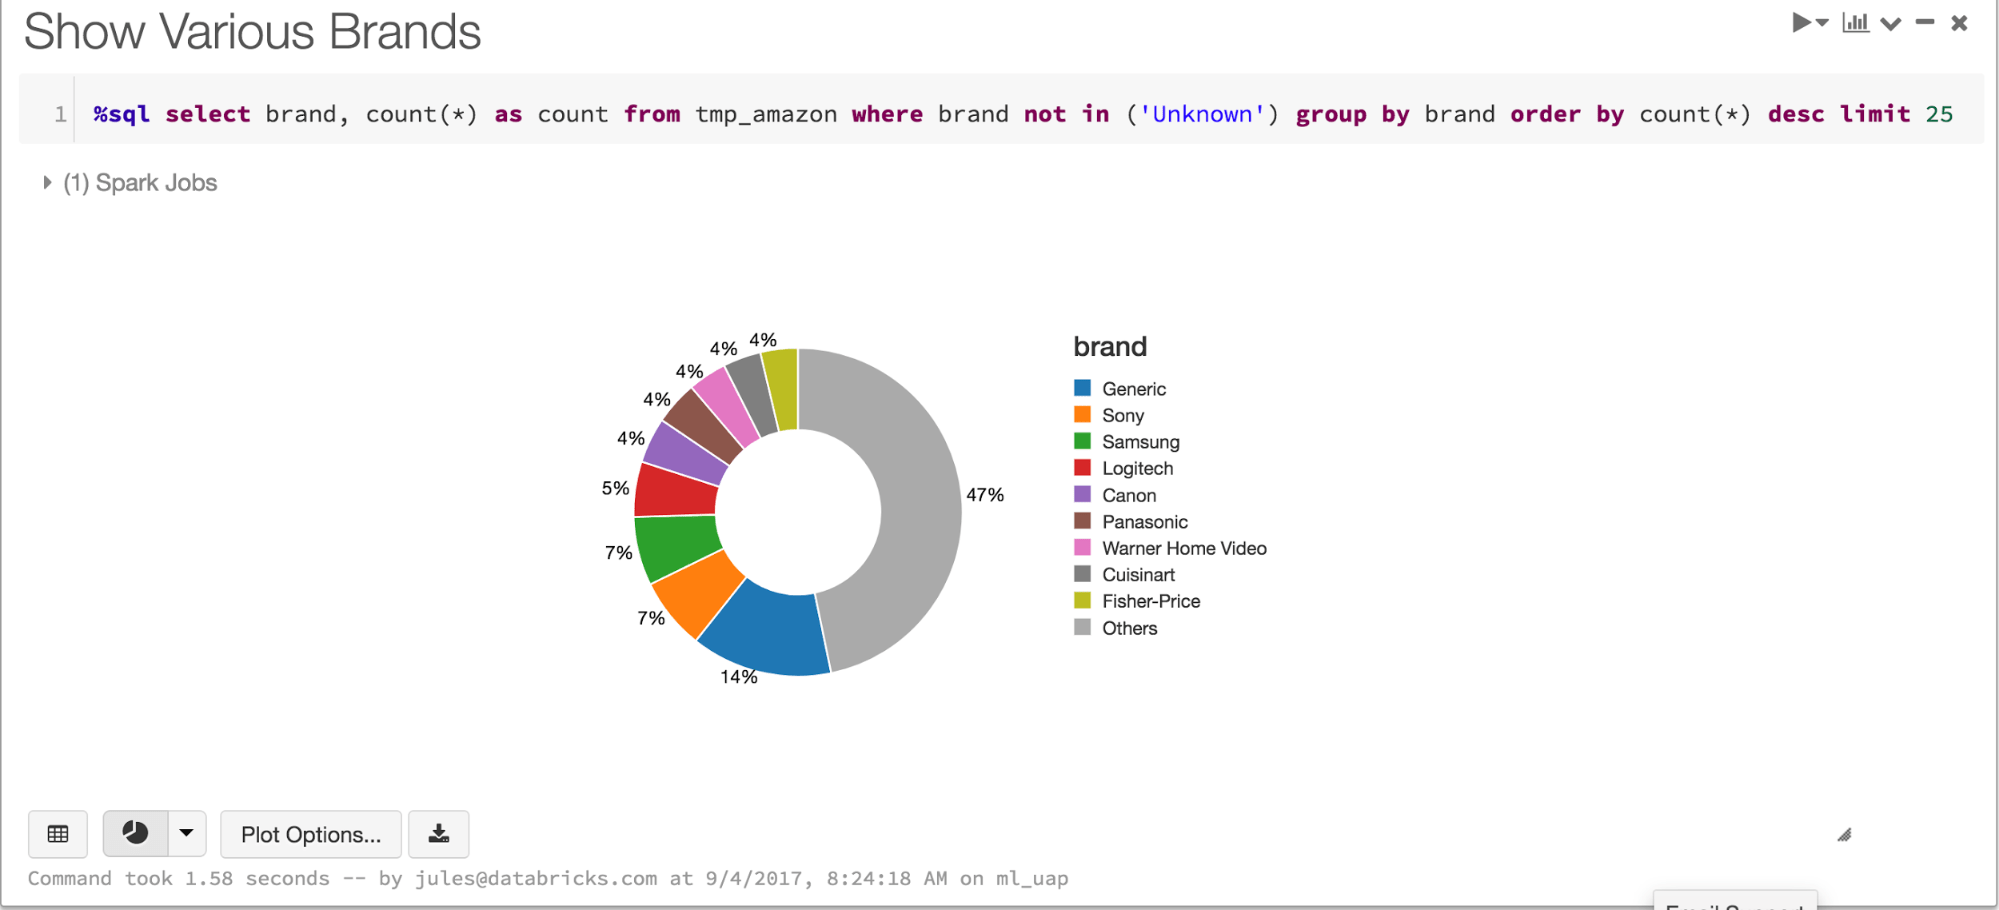Open Plot Options dialog
Image resolution: width=1999 pixels, height=910 pixels.
pos(311,834)
